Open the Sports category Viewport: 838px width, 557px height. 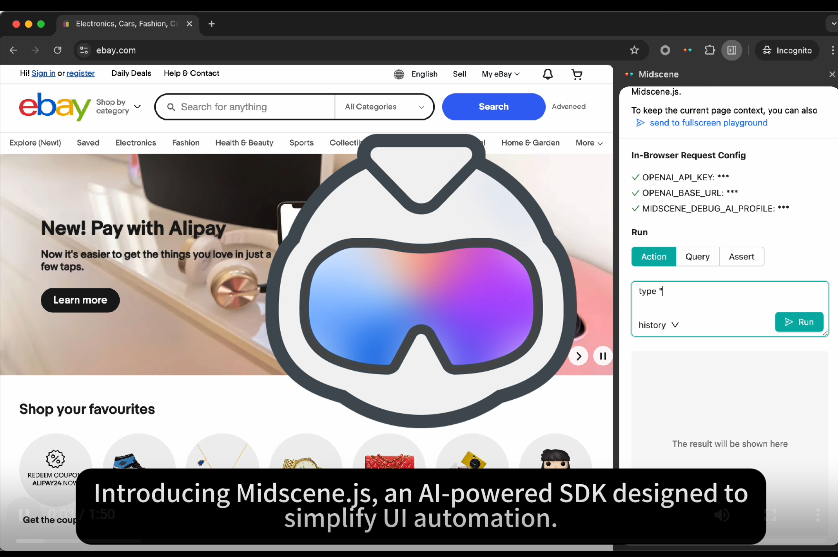[301, 143]
